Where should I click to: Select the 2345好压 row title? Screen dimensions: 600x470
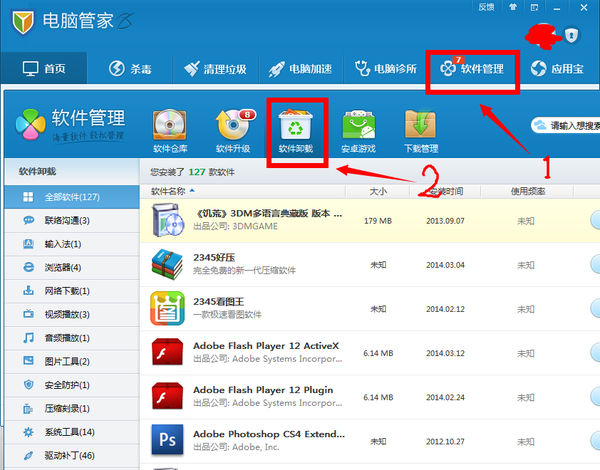[x=214, y=258]
